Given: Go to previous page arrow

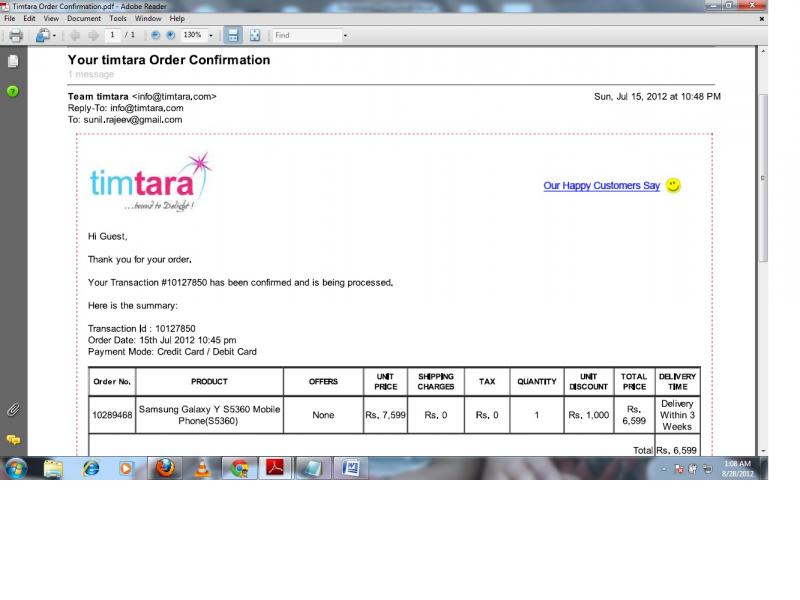Looking at the screenshot, I should click(x=75, y=35).
